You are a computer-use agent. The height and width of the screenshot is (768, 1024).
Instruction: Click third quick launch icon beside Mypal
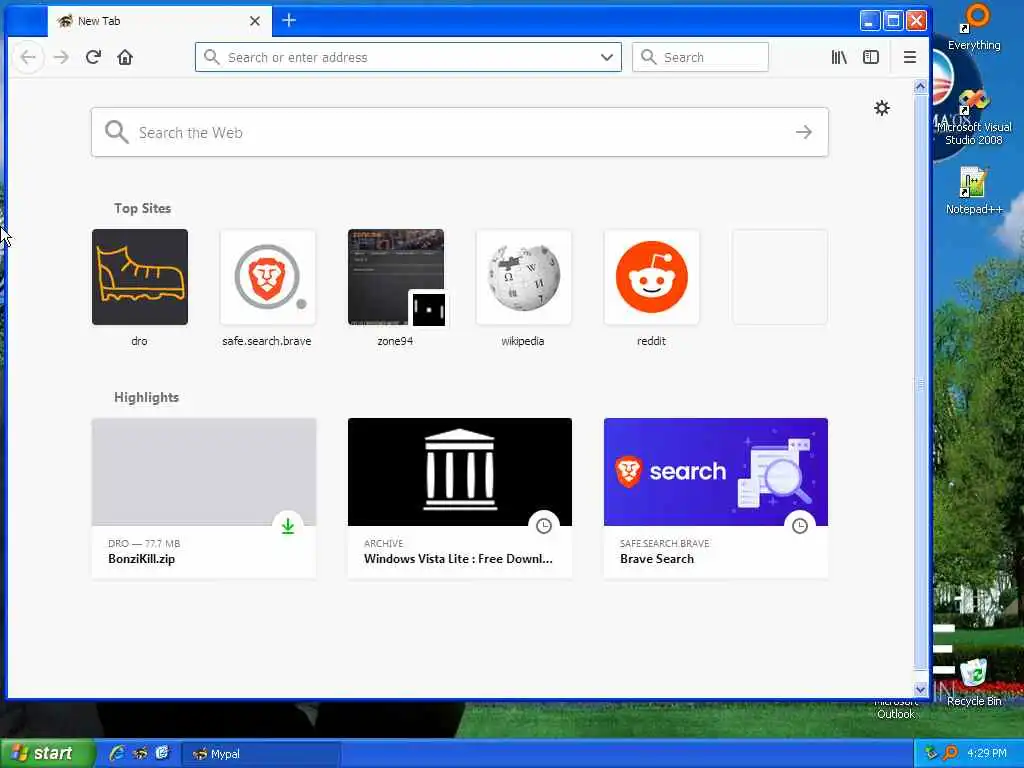162,754
